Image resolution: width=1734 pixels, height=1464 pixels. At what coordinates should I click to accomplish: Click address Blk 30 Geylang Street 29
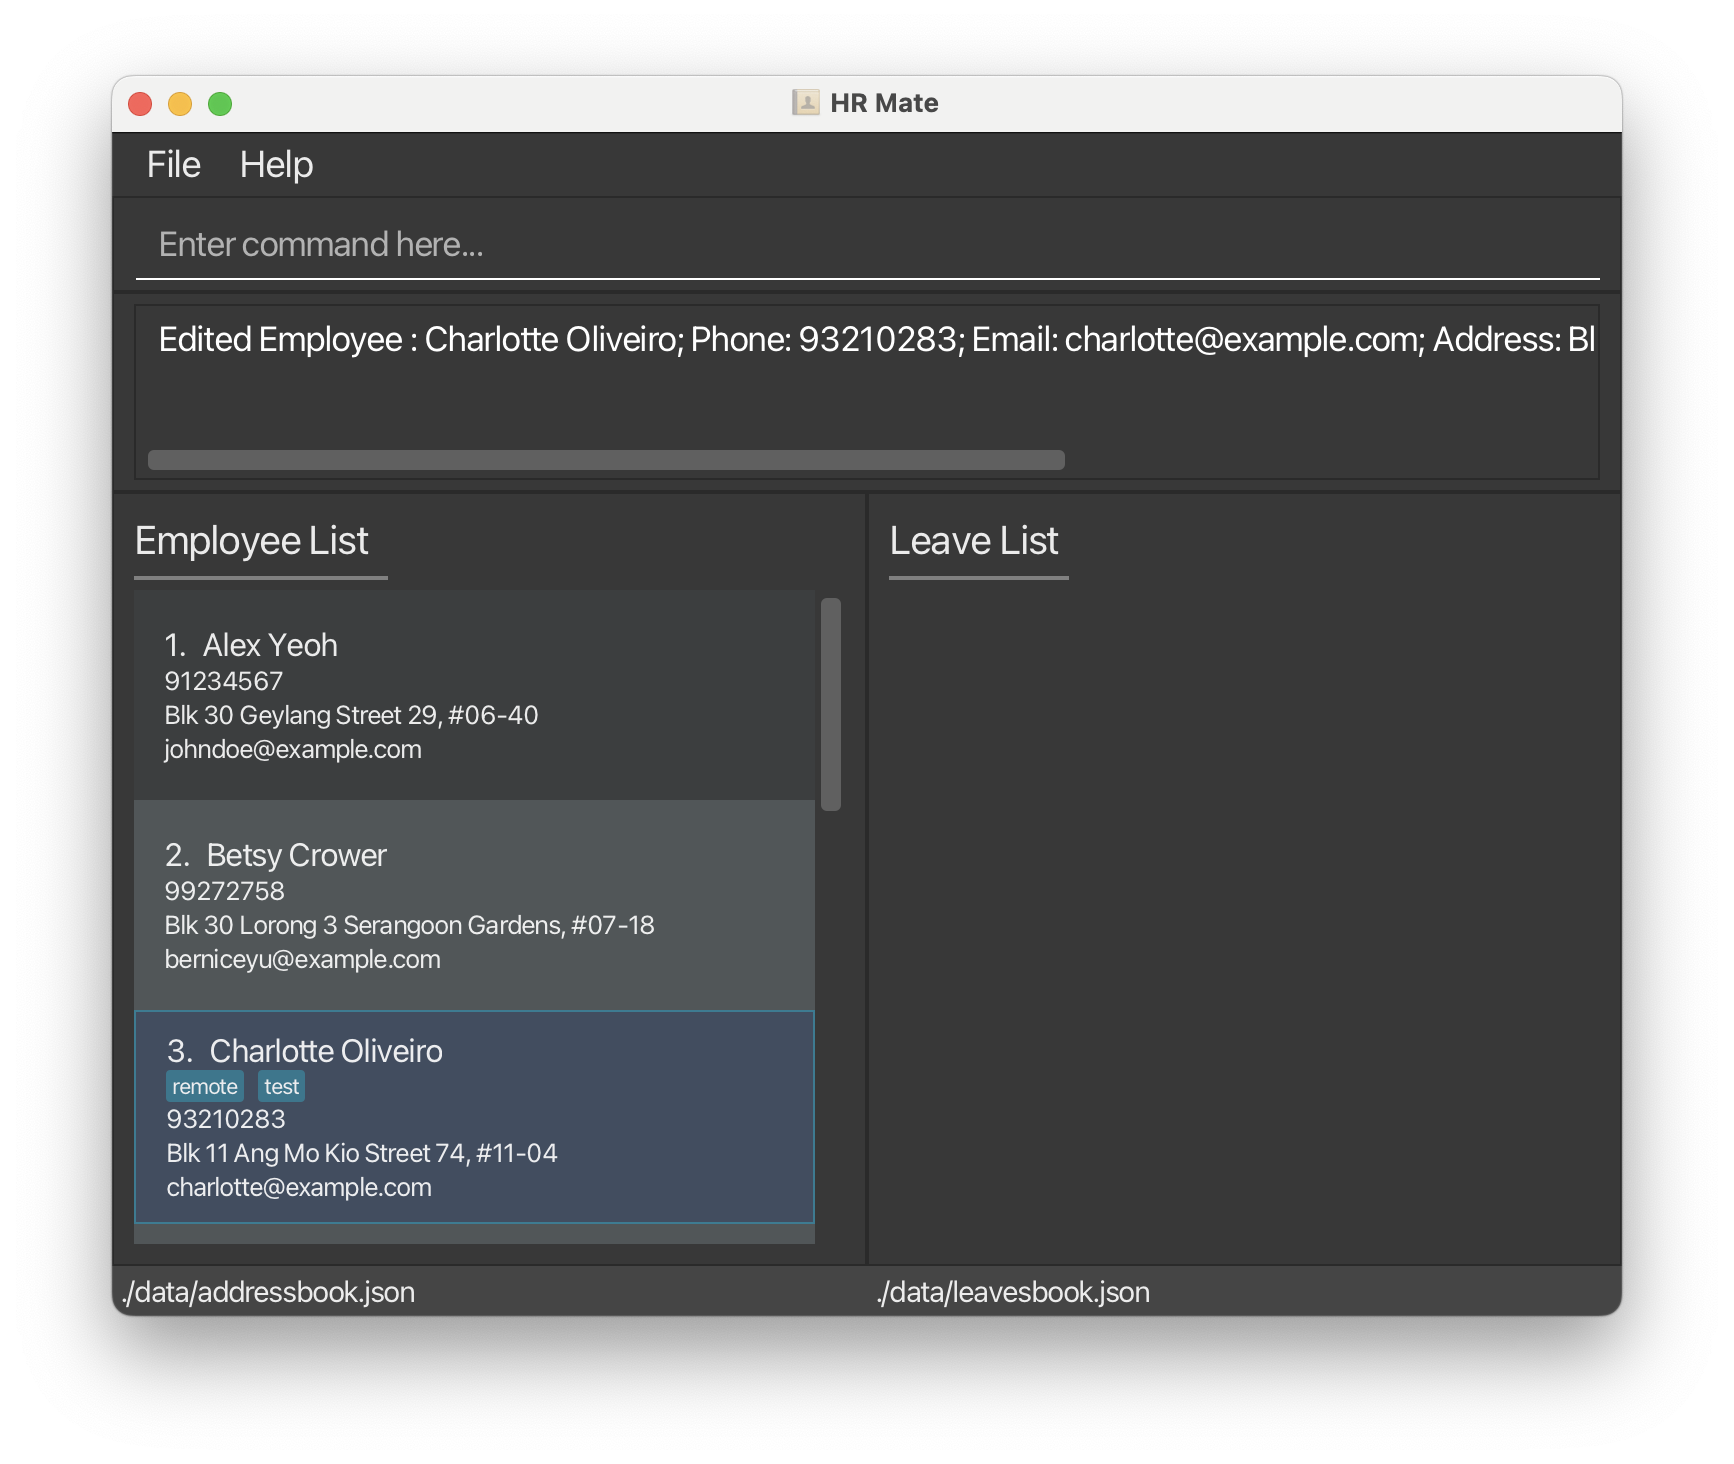coord(351,715)
